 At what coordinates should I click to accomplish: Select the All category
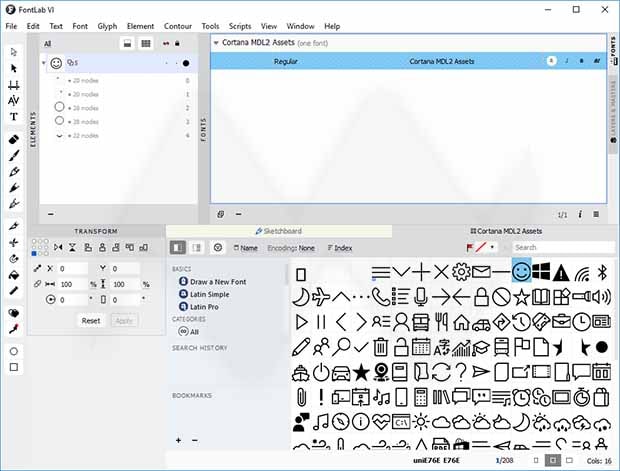click(x=188, y=331)
